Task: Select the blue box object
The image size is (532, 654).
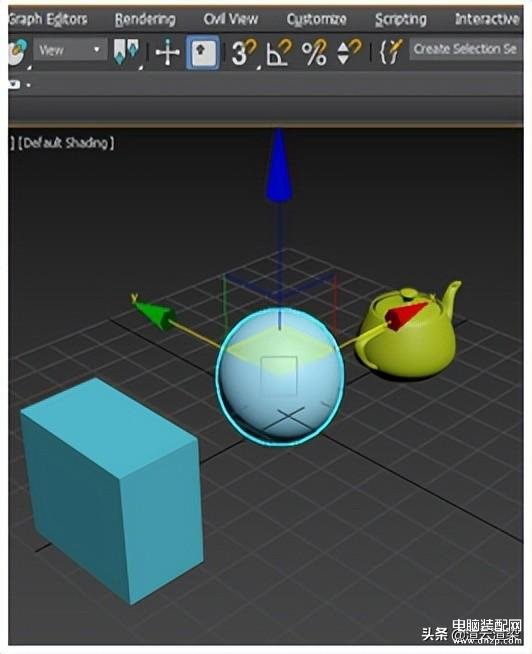Action: pyautogui.click(x=112, y=490)
